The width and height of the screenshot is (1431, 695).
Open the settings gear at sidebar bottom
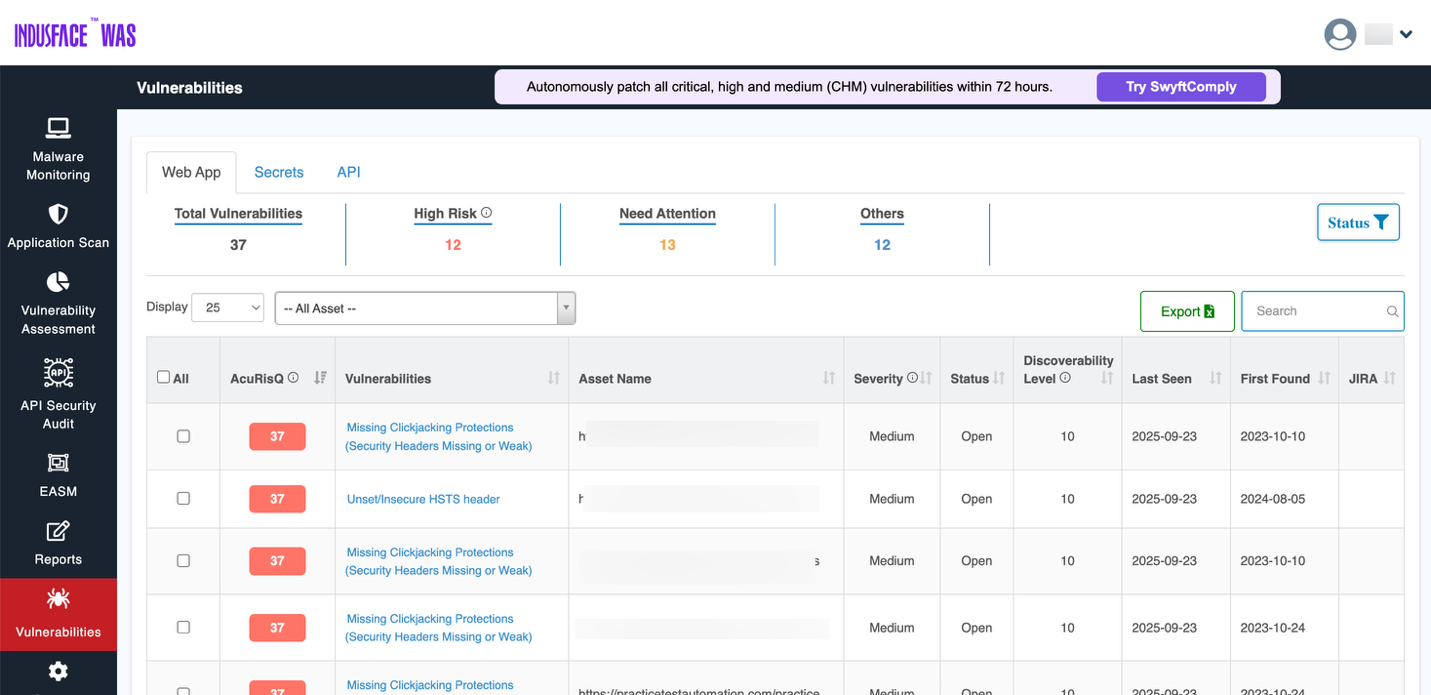(58, 671)
